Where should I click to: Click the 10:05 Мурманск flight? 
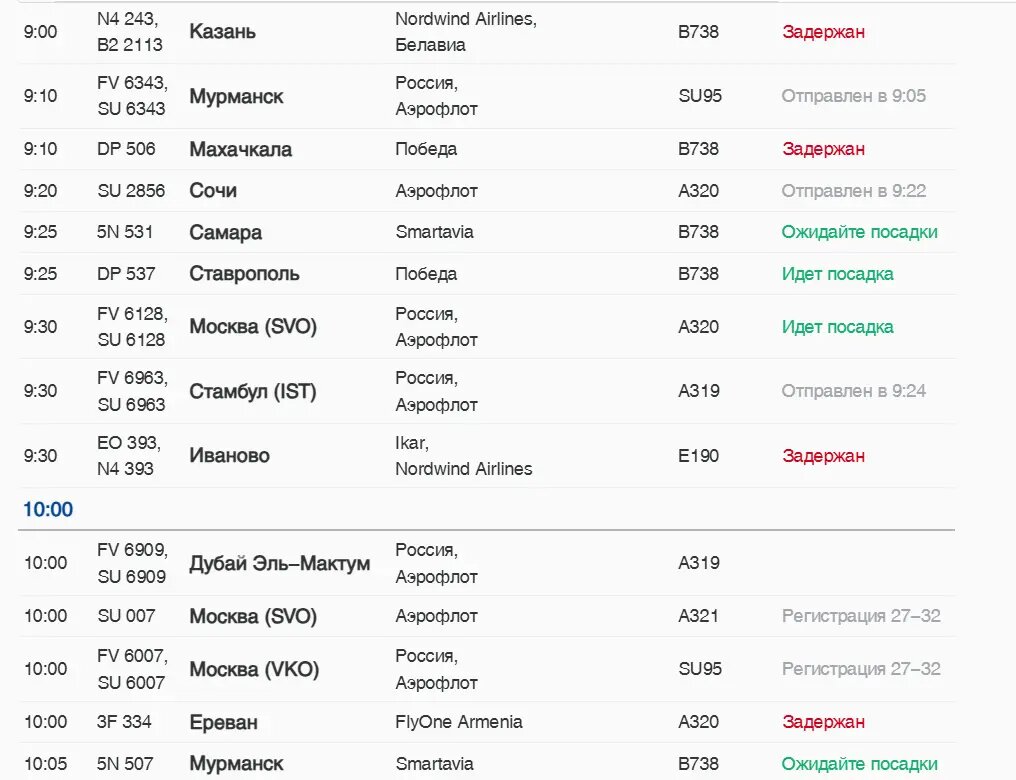tap(236, 764)
